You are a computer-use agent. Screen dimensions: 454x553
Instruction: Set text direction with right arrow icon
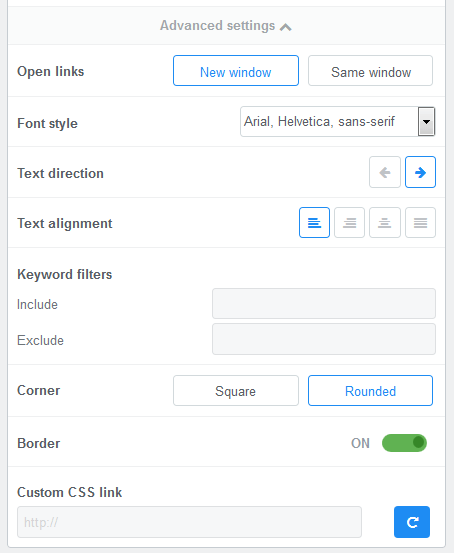click(x=420, y=172)
